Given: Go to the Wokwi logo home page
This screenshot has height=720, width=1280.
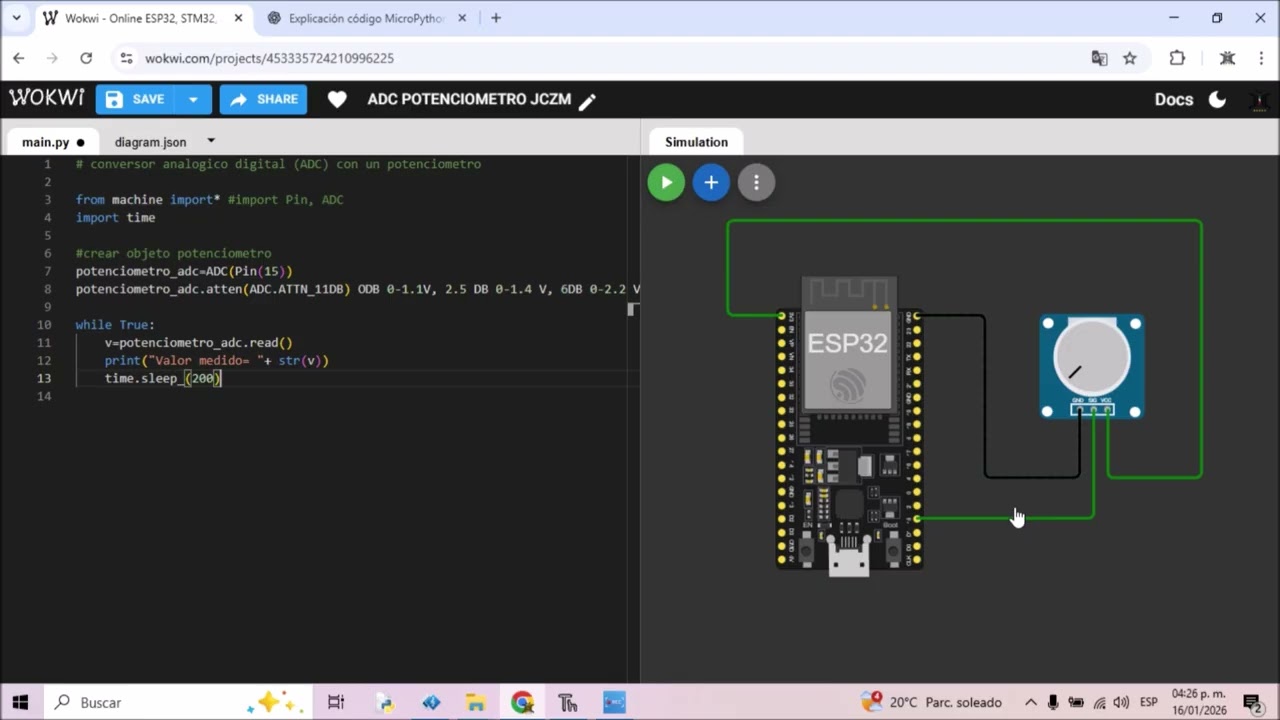Looking at the screenshot, I should [x=47, y=98].
